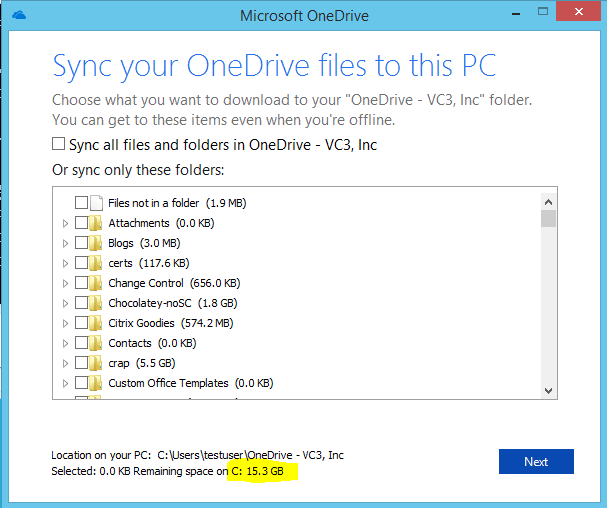Tick the Blogs folder checkbox
The width and height of the screenshot is (607, 508).
click(x=81, y=243)
